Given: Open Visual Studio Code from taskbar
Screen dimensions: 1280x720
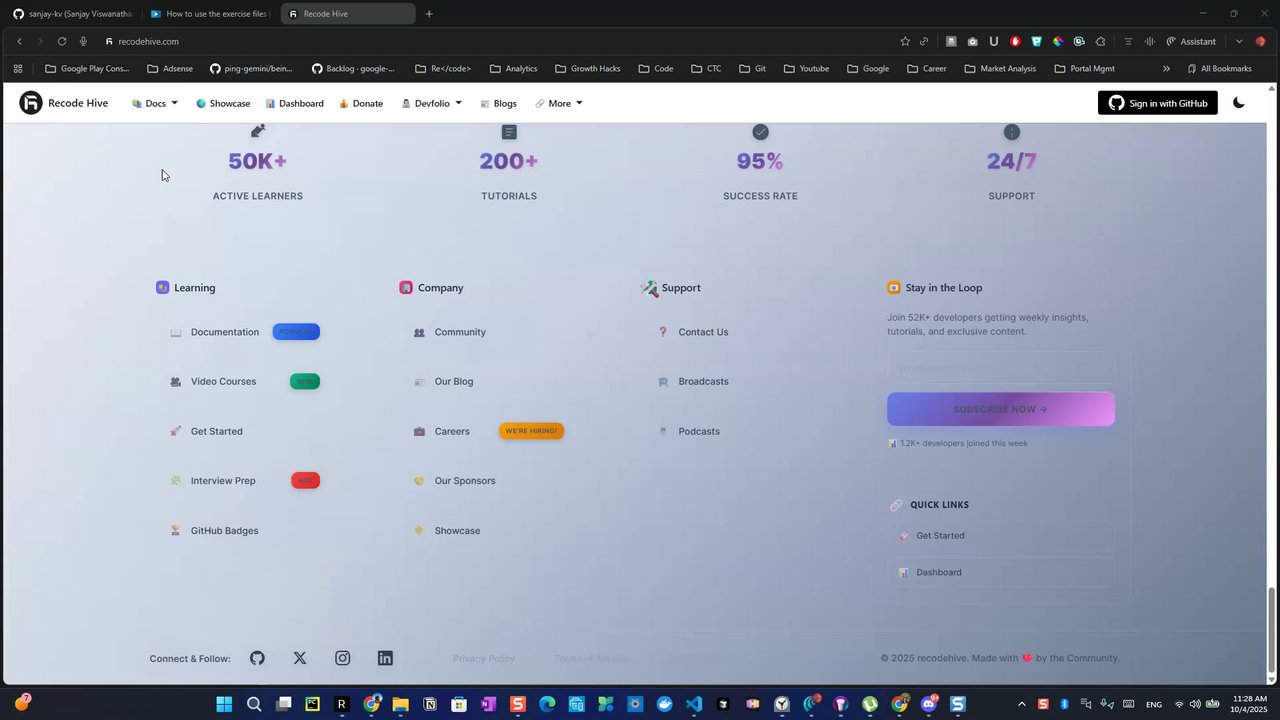Looking at the screenshot, I should 694,704.
